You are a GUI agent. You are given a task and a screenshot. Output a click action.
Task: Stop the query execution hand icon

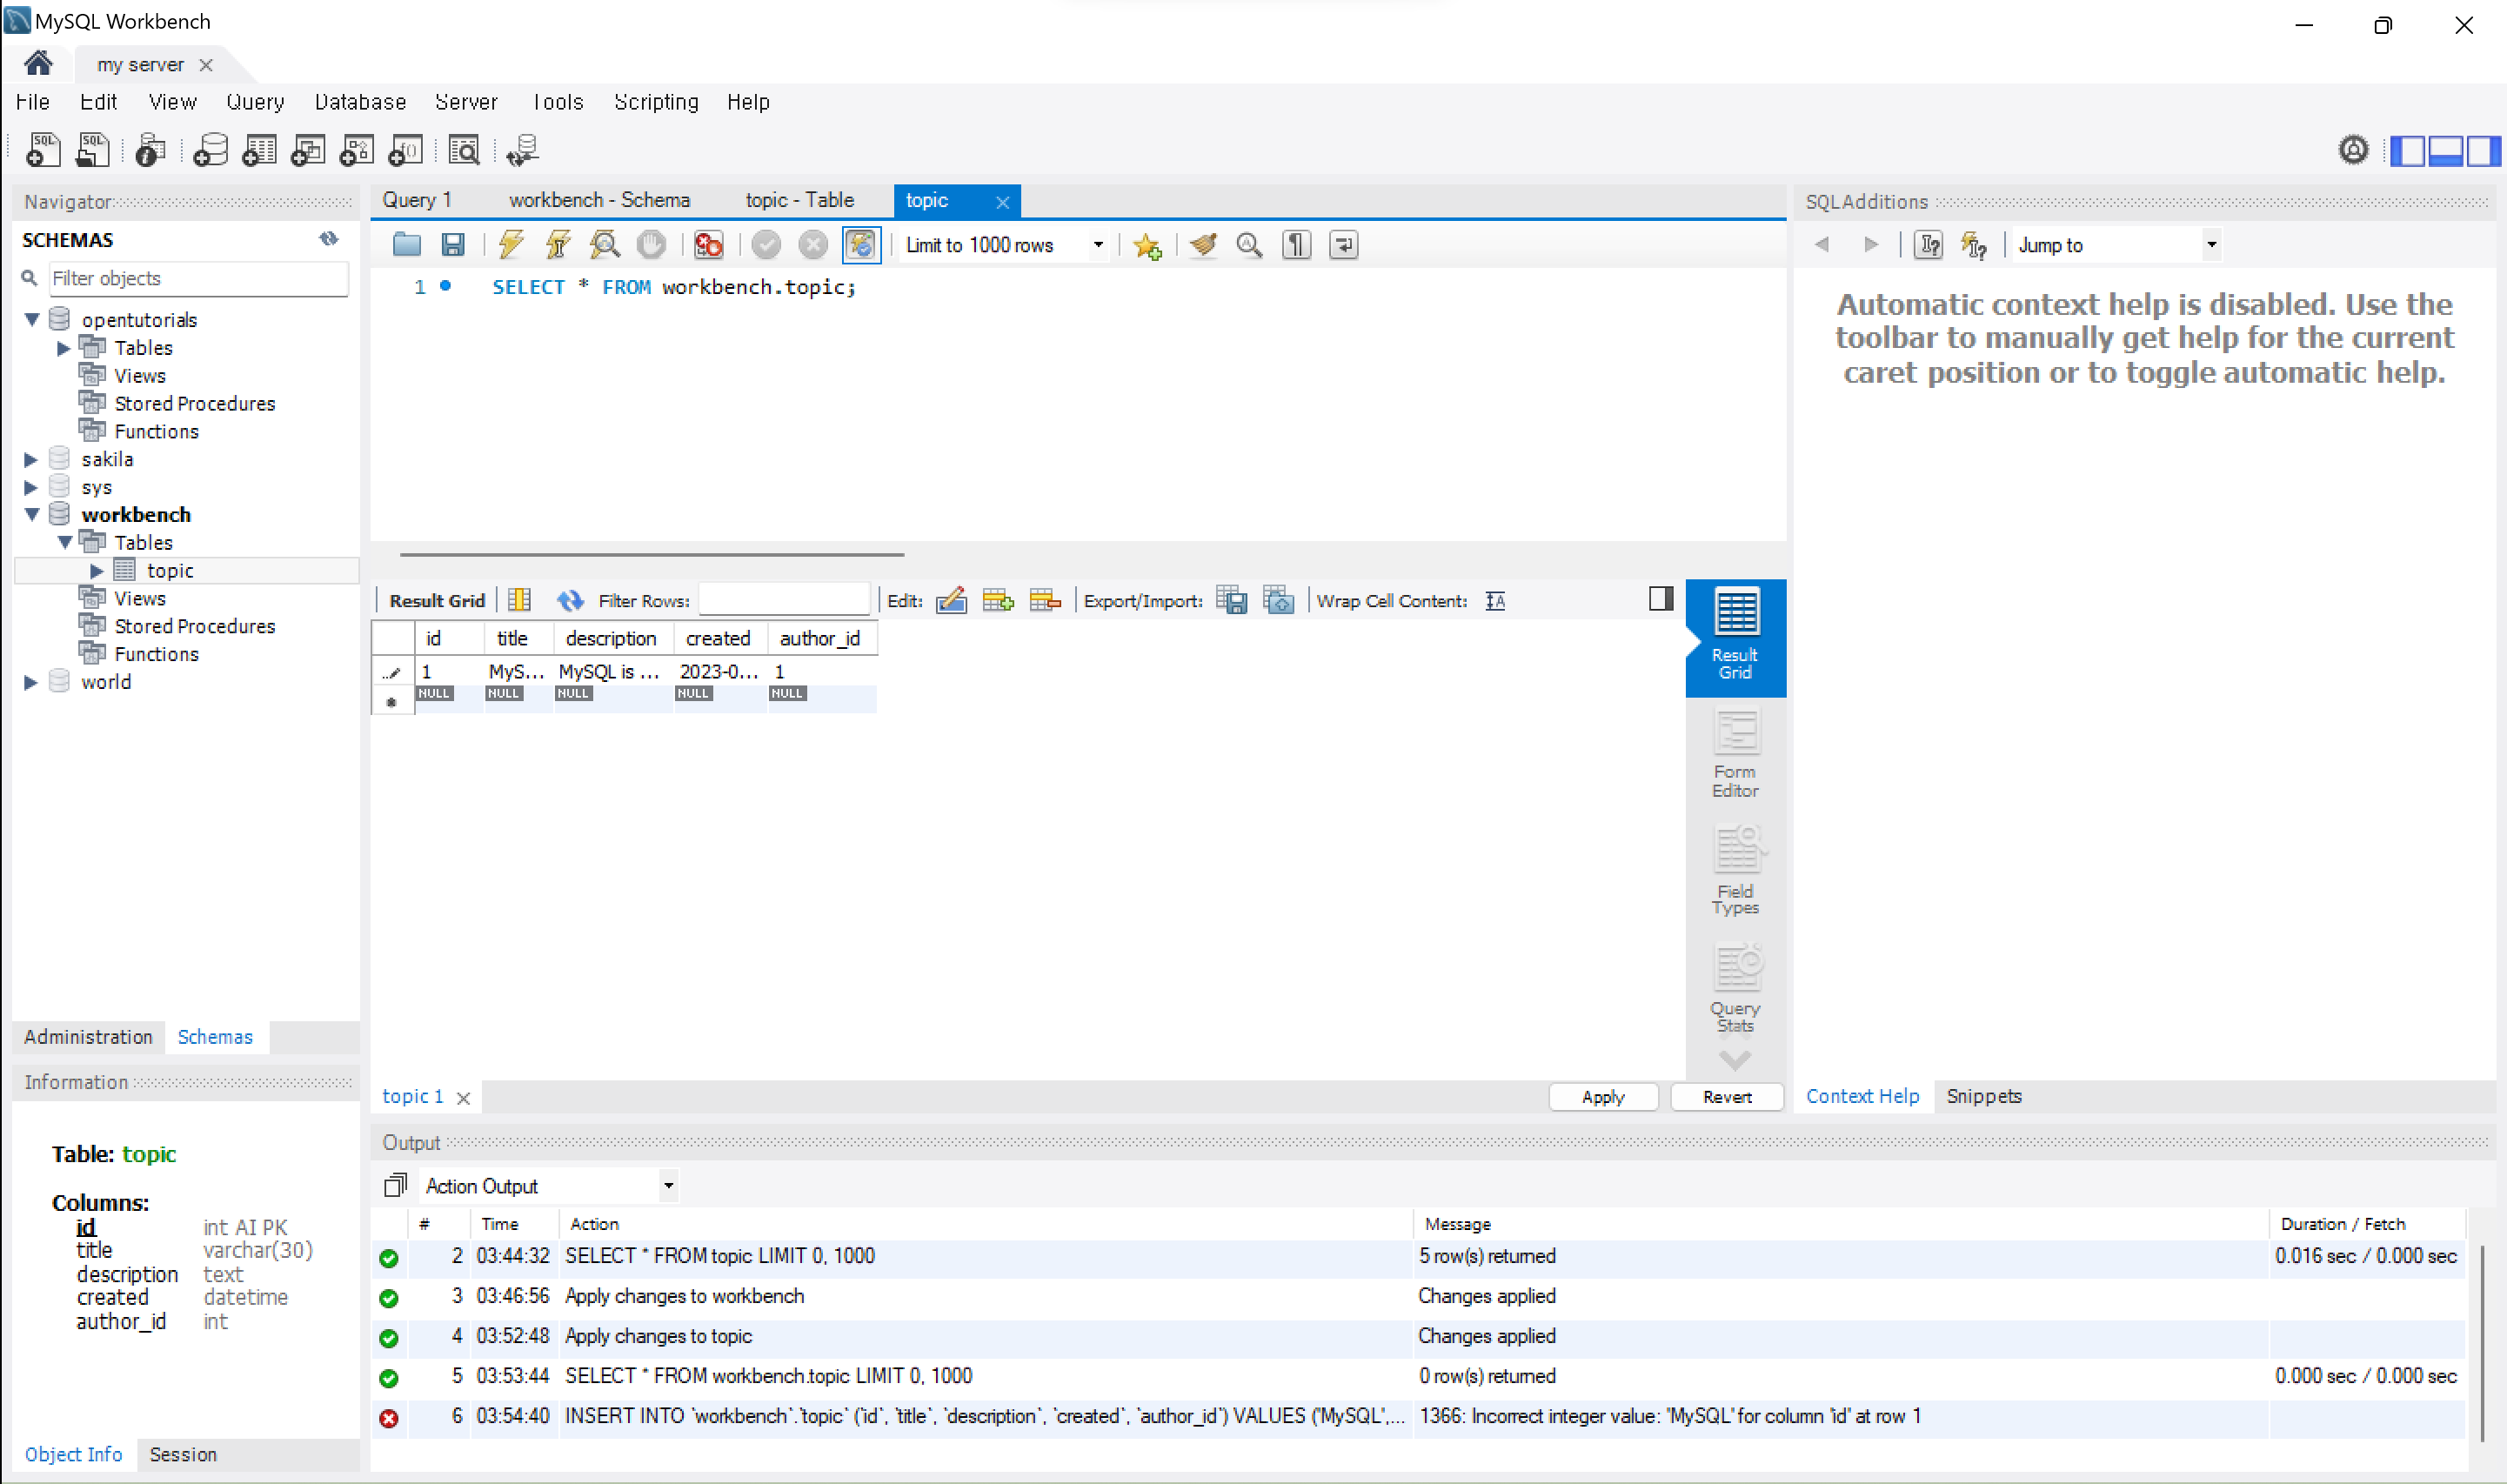[651, 244]
